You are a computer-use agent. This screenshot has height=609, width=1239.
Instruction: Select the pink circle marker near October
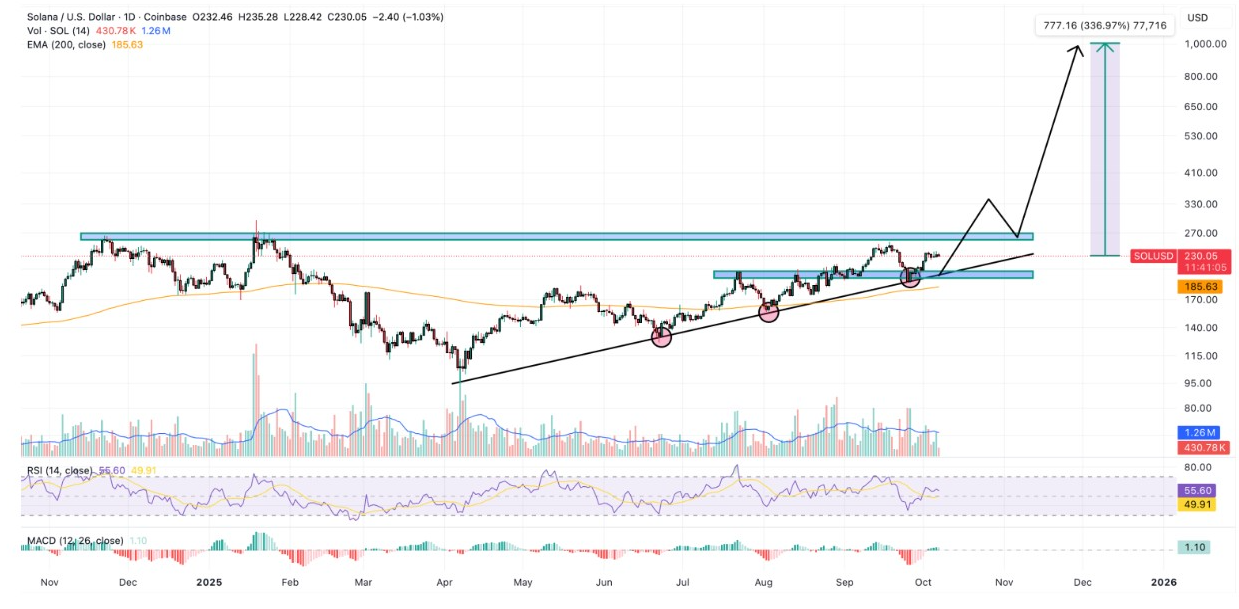[x=910, y=277]
